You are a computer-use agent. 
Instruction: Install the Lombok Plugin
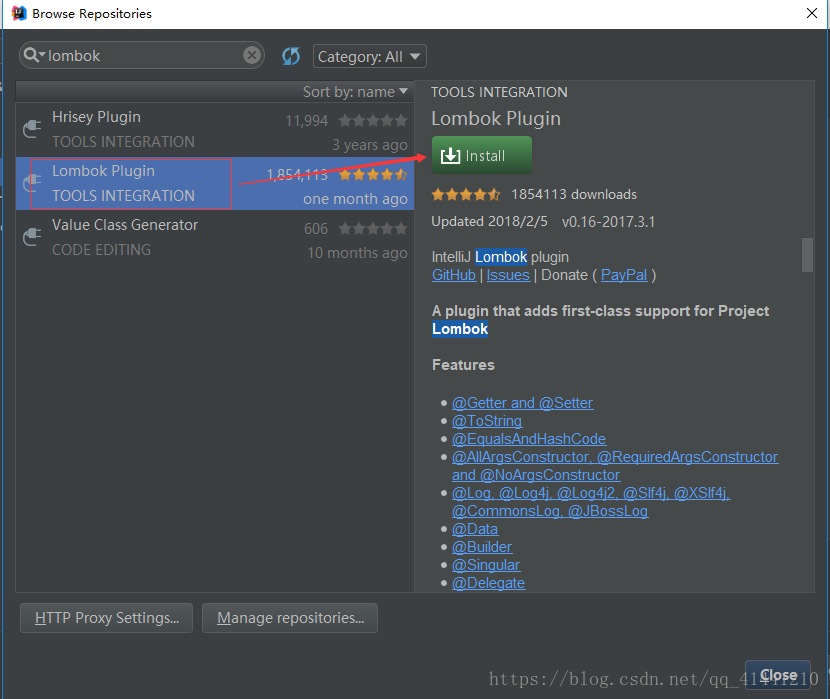482,155
